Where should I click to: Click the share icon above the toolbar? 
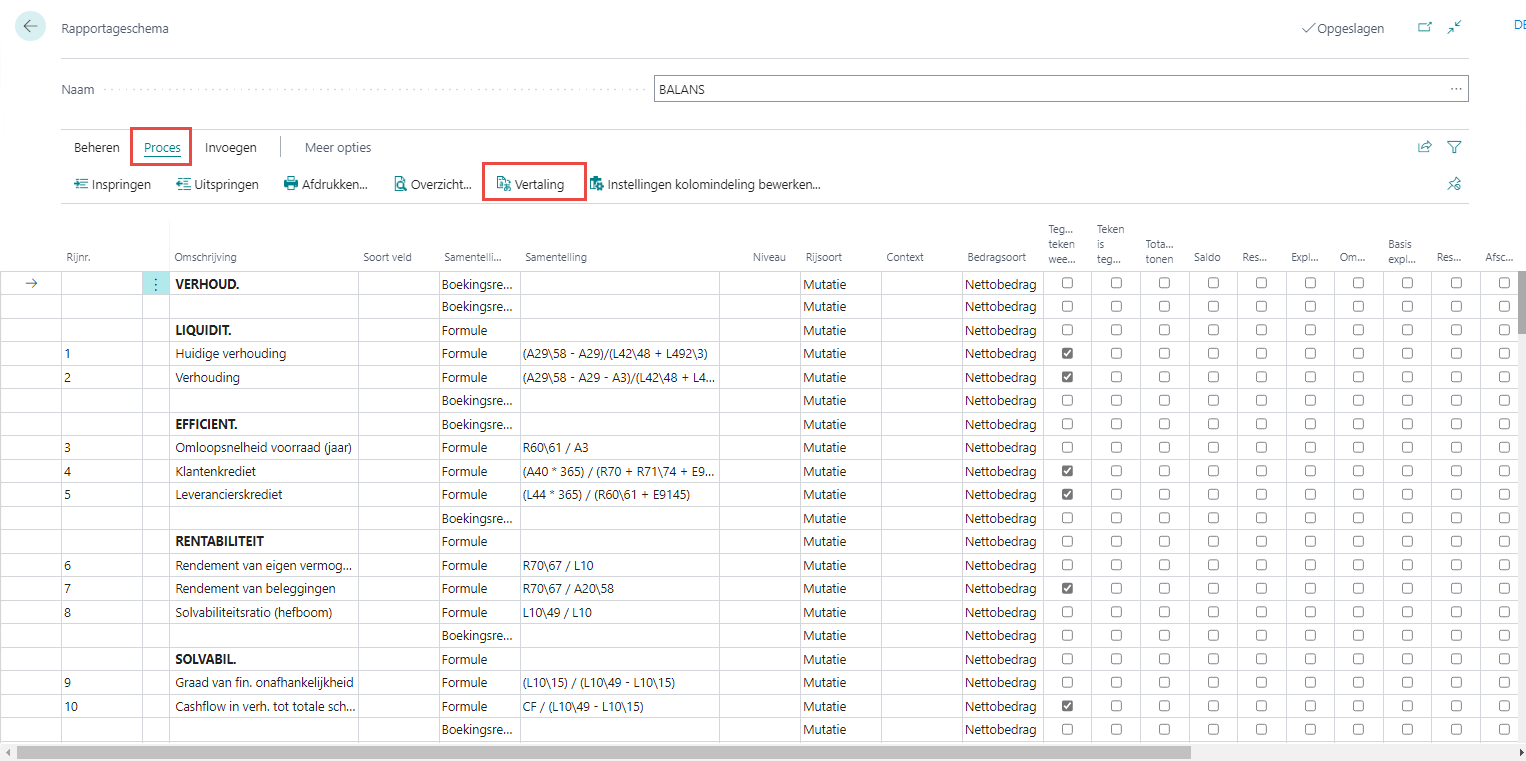1424,147
